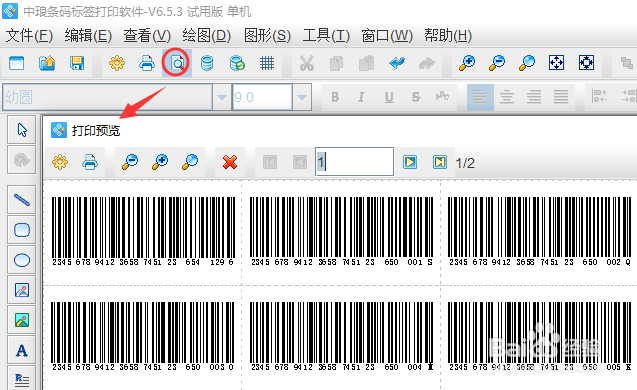Expand the font name dropdown arrow
This screenshot has height=390, width=637.
[x=222, y=97]
